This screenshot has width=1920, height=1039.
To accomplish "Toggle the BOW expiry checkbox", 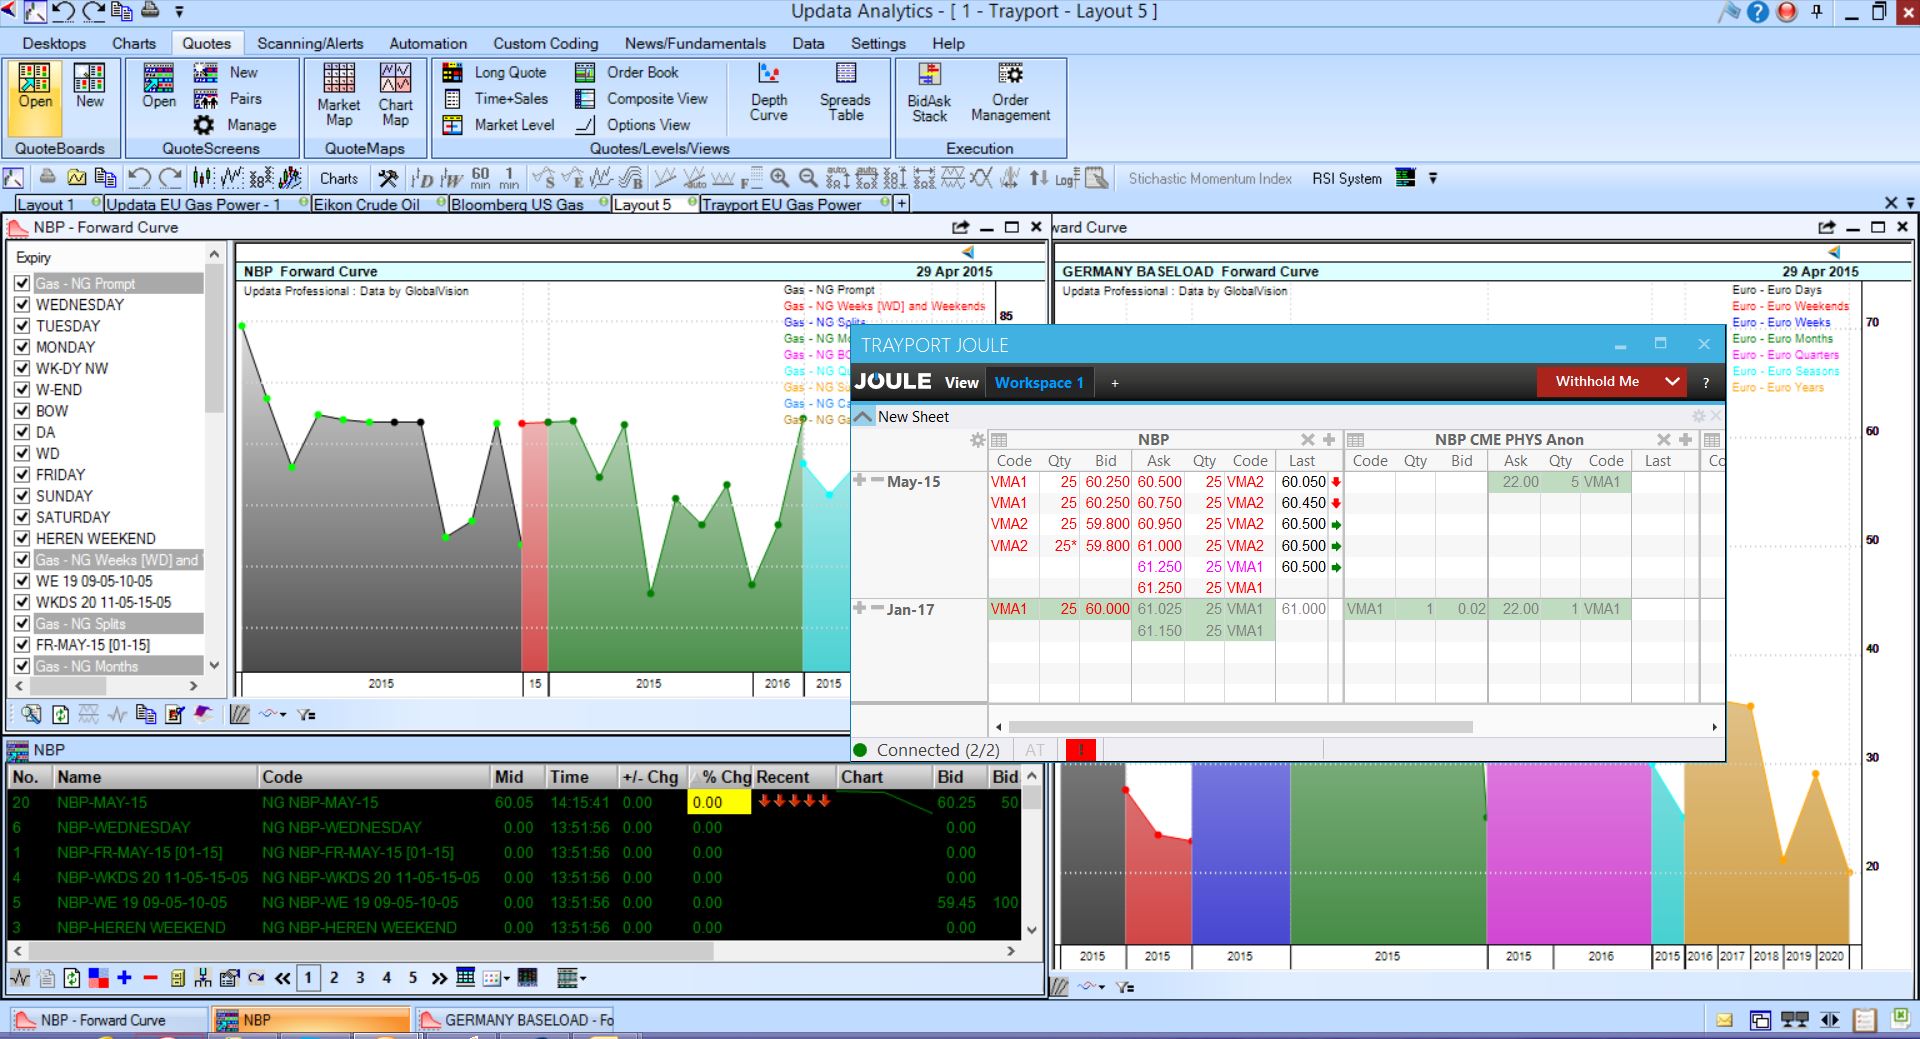I will pyautogui.click(x=22, y=411).
